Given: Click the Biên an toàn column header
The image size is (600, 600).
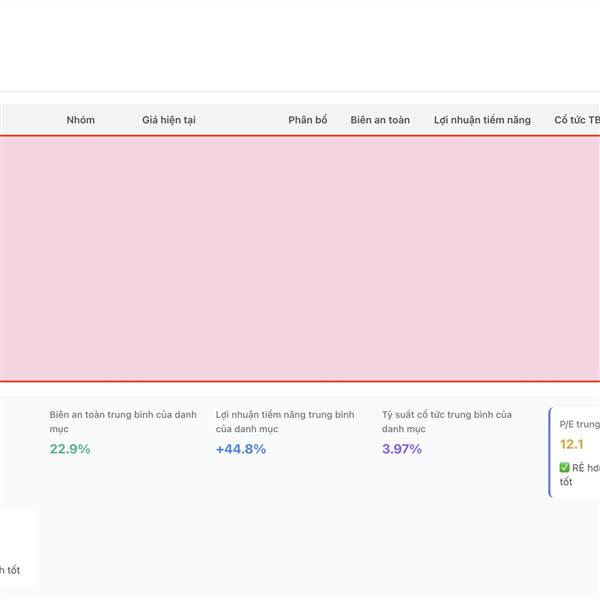Looking at the screenshot, I should 380,120.
